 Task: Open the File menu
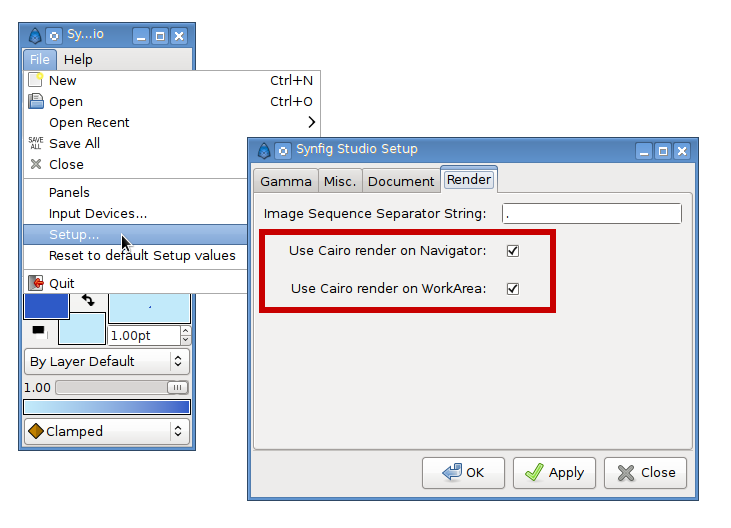coord(40,60)
